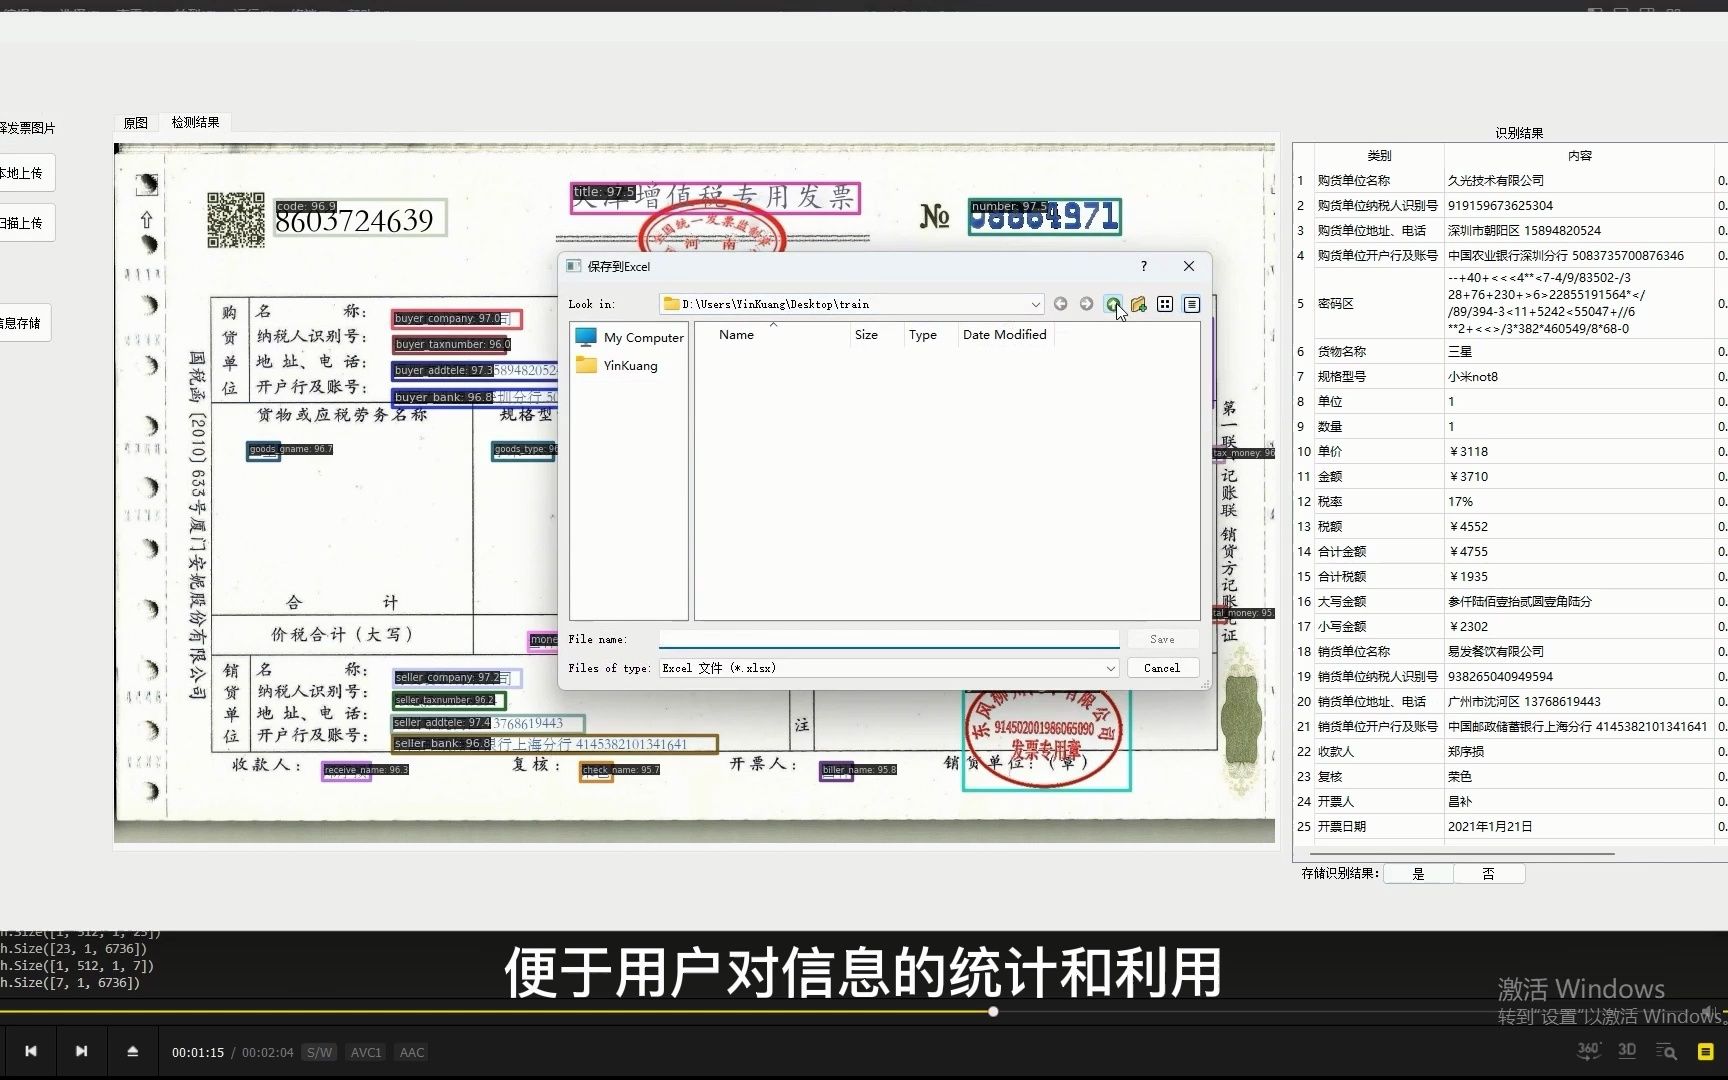Open the Look in folder dropdown
The height and width of the screenshot is (1080, 1728).
point(1034,304)
